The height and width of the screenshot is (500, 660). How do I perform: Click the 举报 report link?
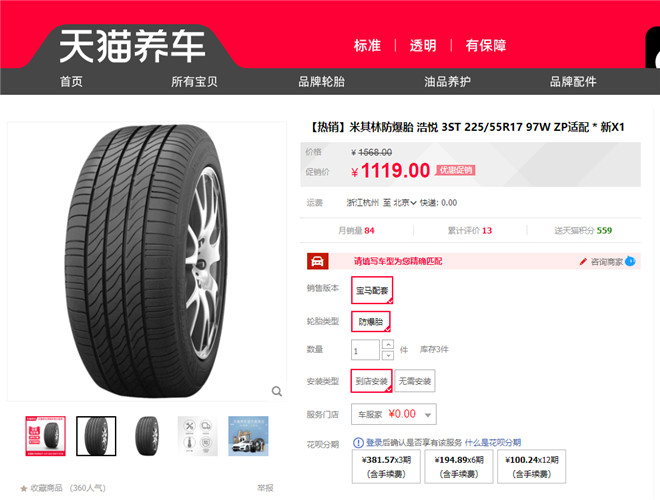click(265, 488)
